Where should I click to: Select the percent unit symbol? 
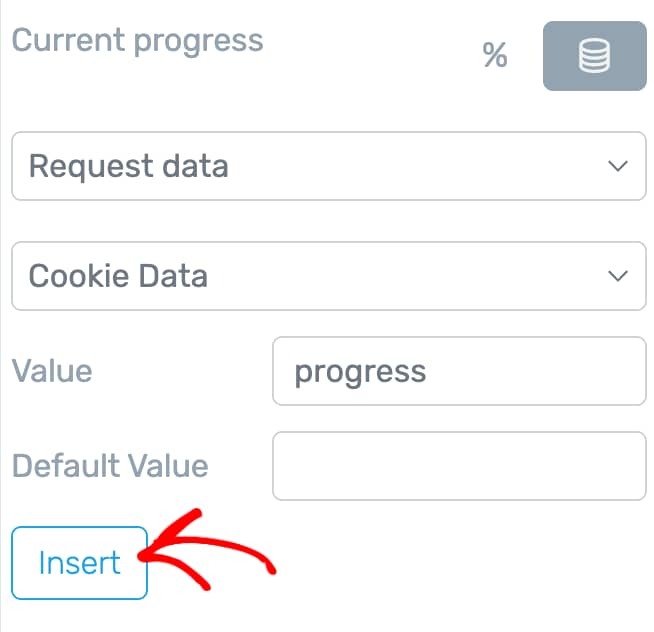coord(495,55)
